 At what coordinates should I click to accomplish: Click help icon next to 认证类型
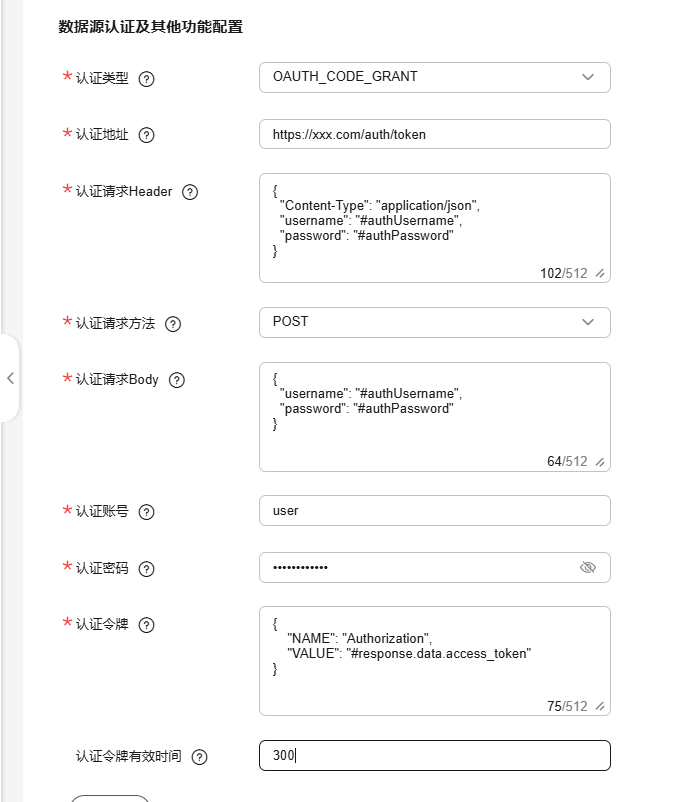point(146,79)
